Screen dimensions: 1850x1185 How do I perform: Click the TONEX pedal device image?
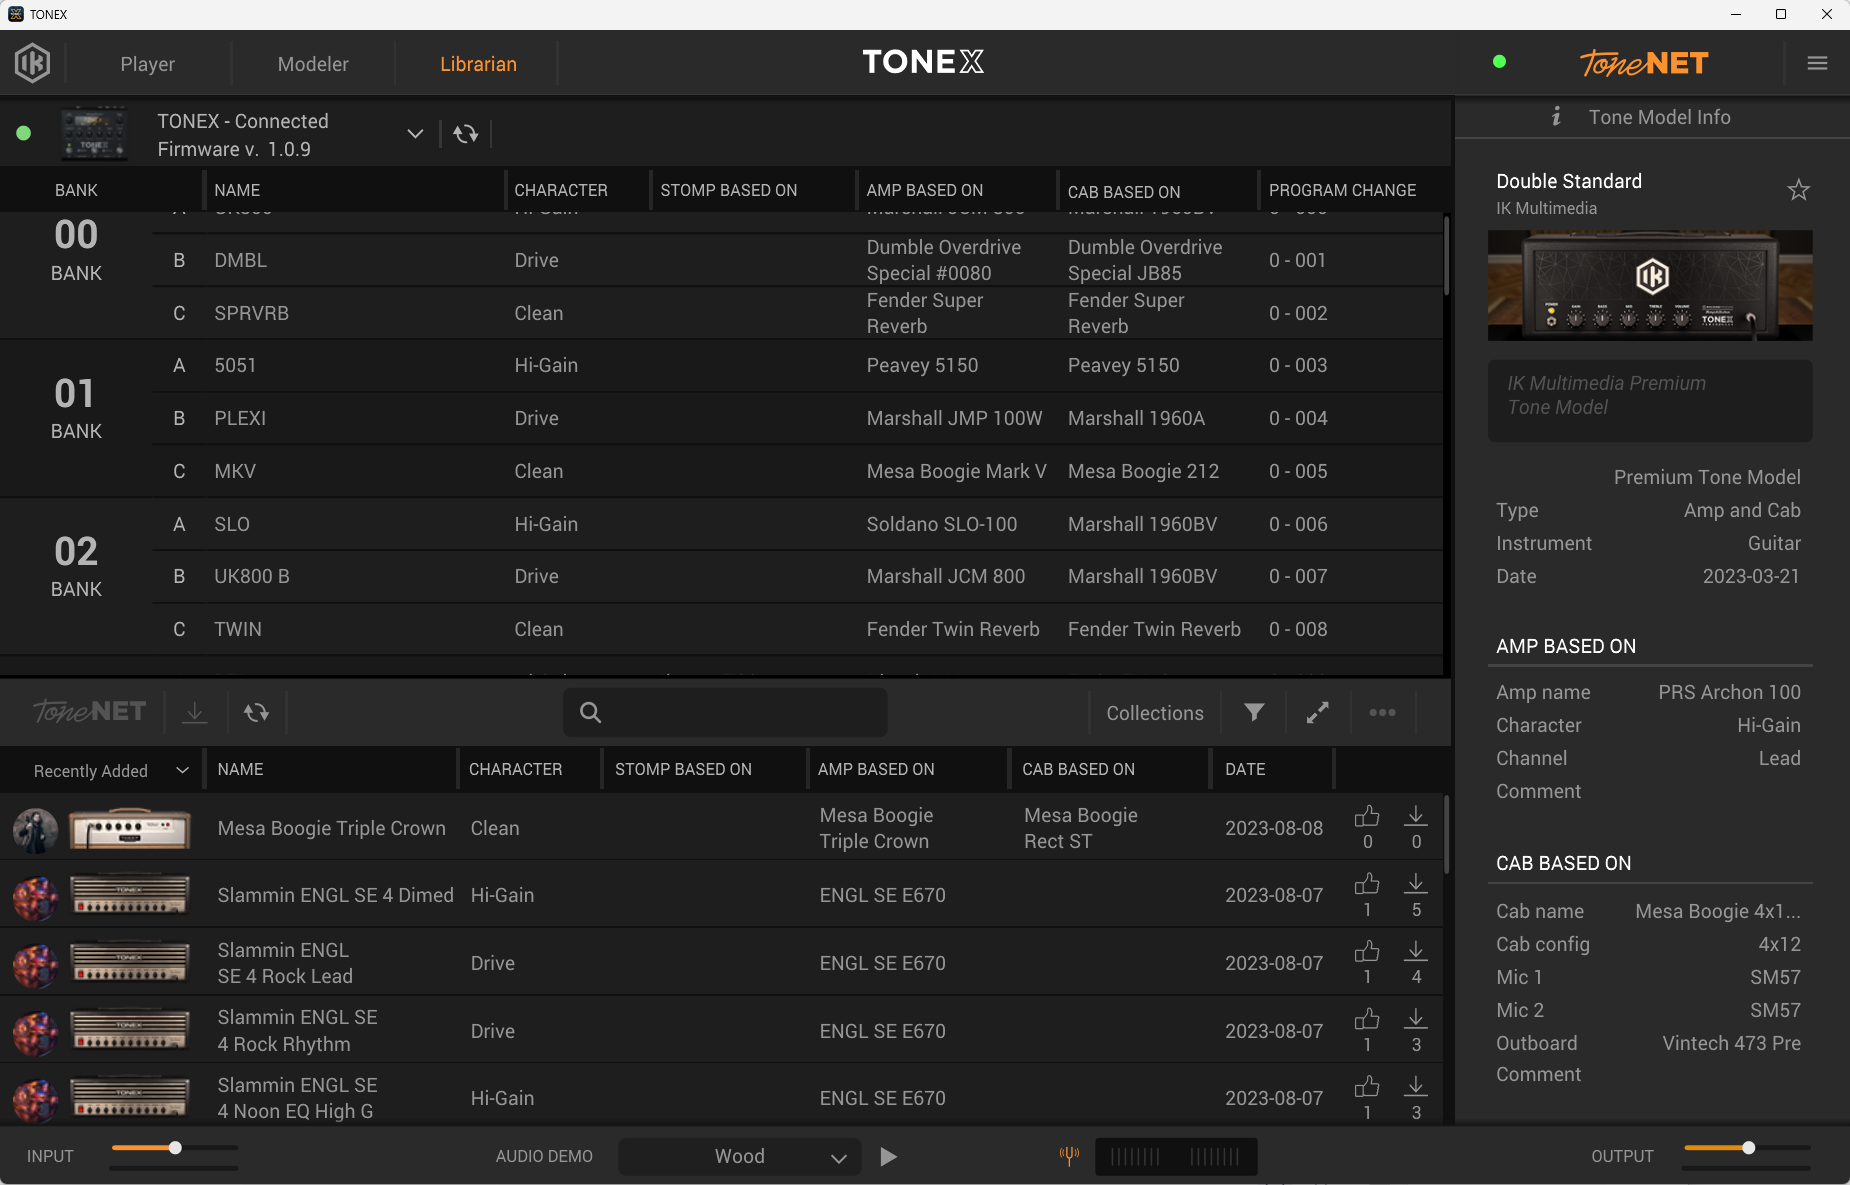pos(94,134)
